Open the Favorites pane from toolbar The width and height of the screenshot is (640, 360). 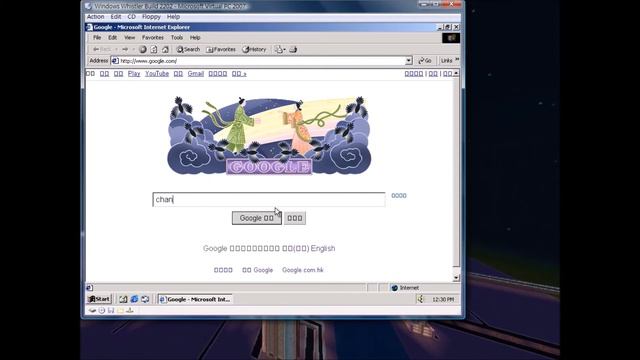coord(221,49)
